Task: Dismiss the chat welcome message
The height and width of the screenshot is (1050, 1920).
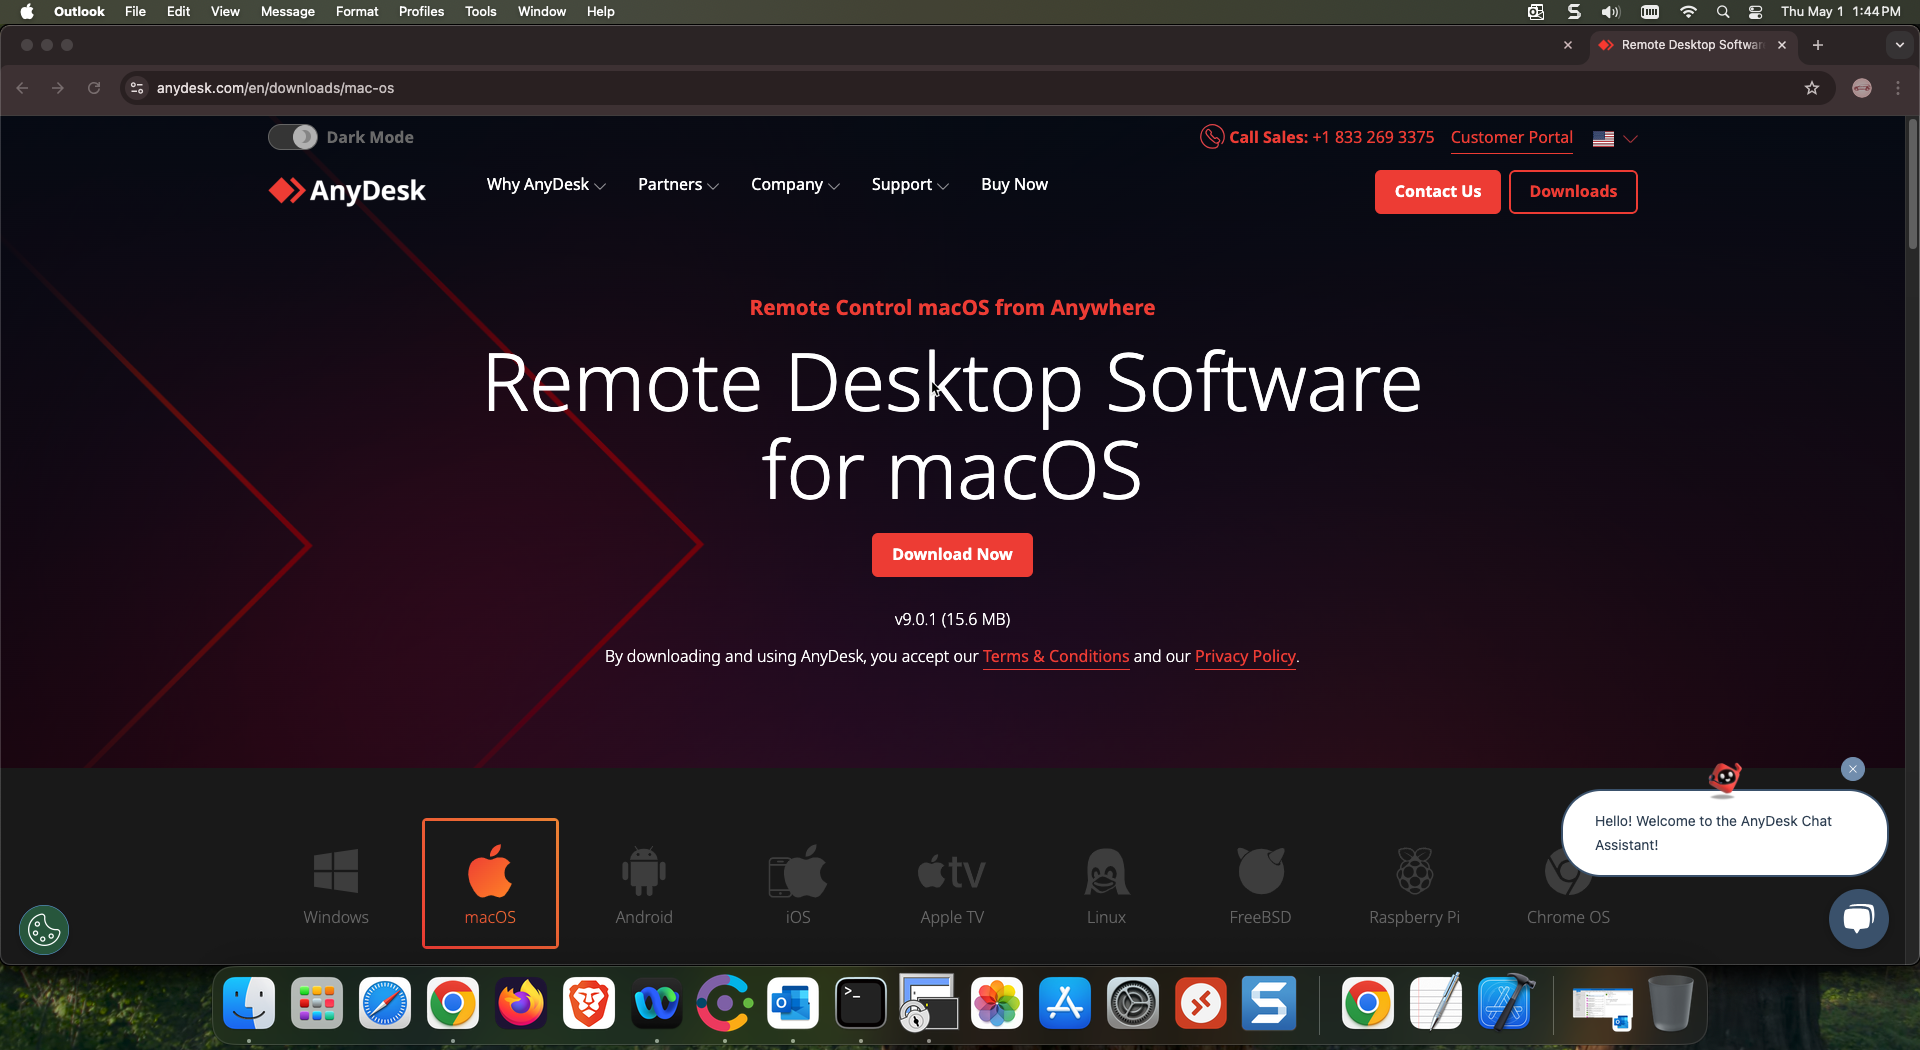Action: click(1853, 769)
